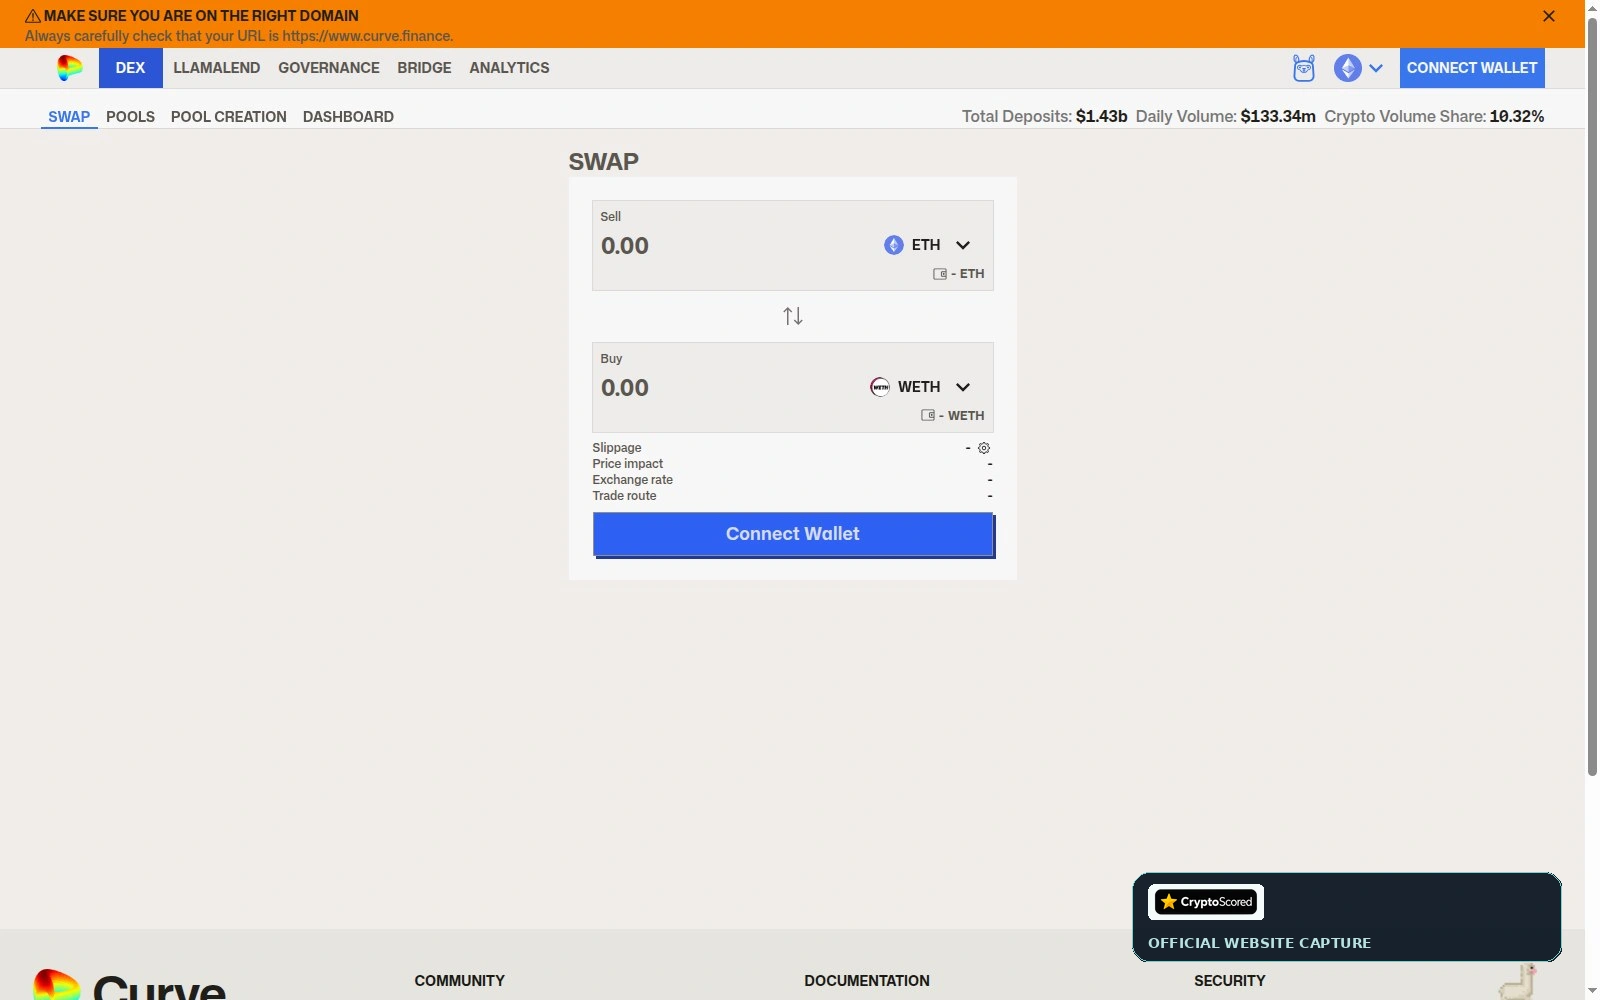
Task: Expand the network selector chevron
Action: [x=1376, y=68]
